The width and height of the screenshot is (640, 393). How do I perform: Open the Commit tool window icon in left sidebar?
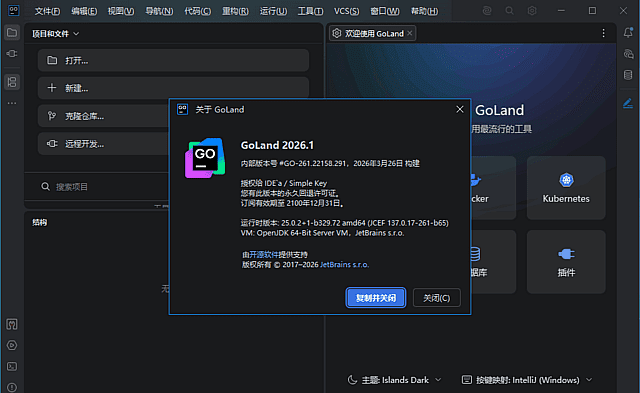[x=12, y=53]
